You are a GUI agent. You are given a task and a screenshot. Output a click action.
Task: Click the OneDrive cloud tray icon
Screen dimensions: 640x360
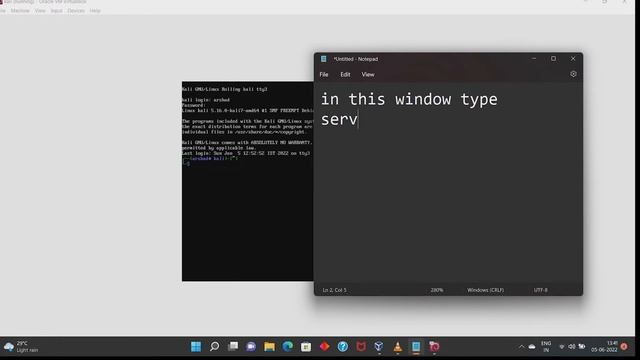tap(532, 347)
